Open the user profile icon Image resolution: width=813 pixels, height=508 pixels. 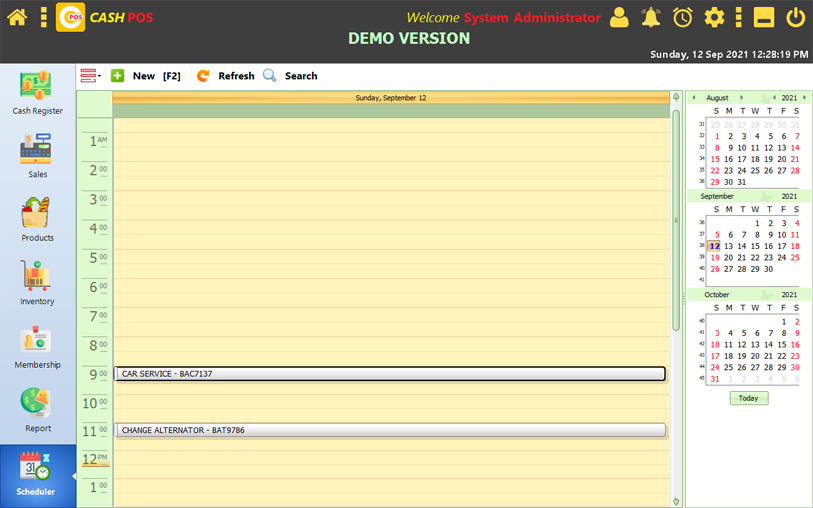[x=619, y=17]
